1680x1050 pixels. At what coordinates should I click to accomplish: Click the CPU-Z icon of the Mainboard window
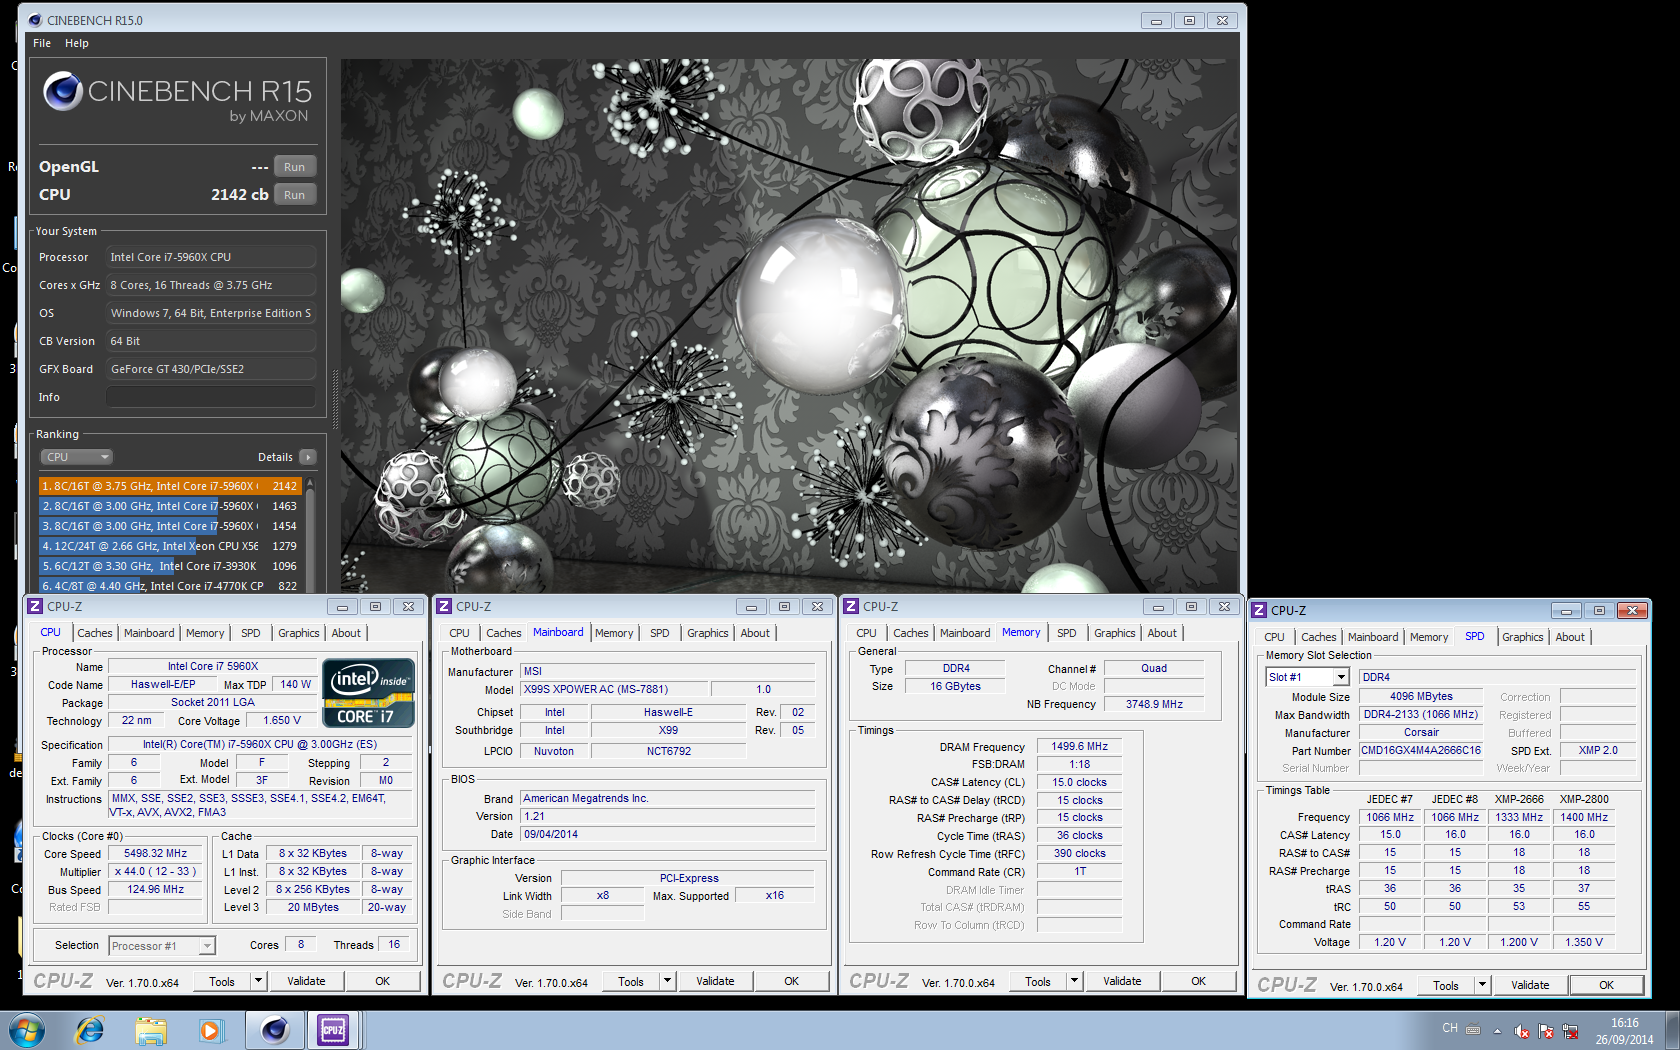(x=444, y=606)
